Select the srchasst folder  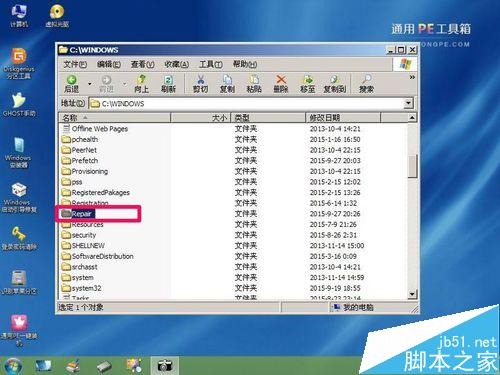80,267
